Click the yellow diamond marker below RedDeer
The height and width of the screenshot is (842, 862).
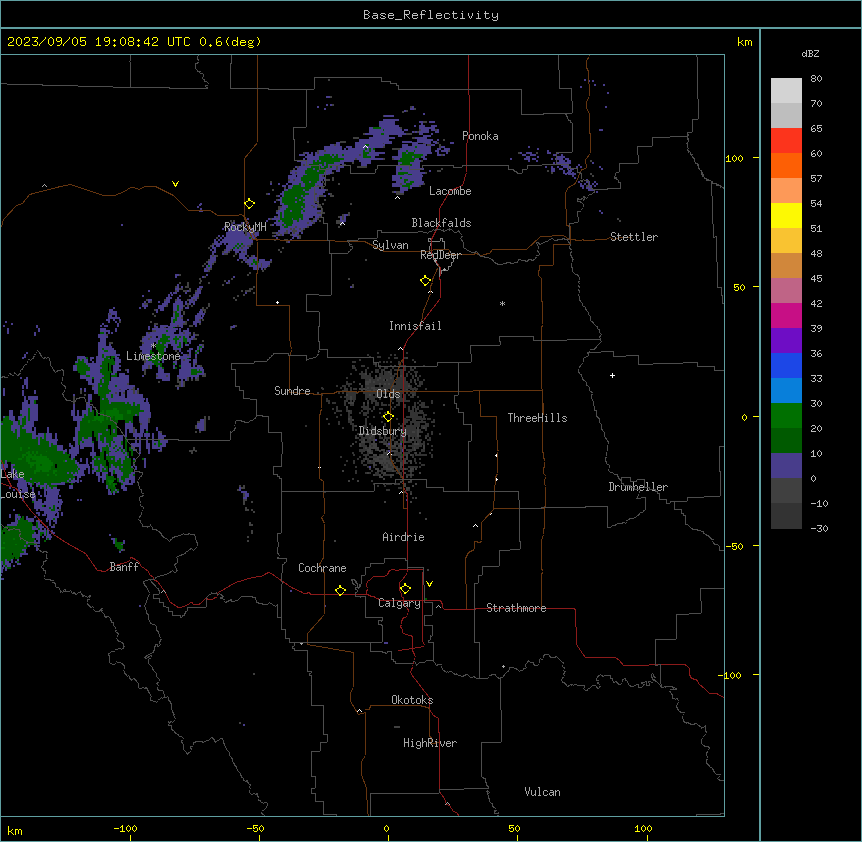(x=426, y=281)
